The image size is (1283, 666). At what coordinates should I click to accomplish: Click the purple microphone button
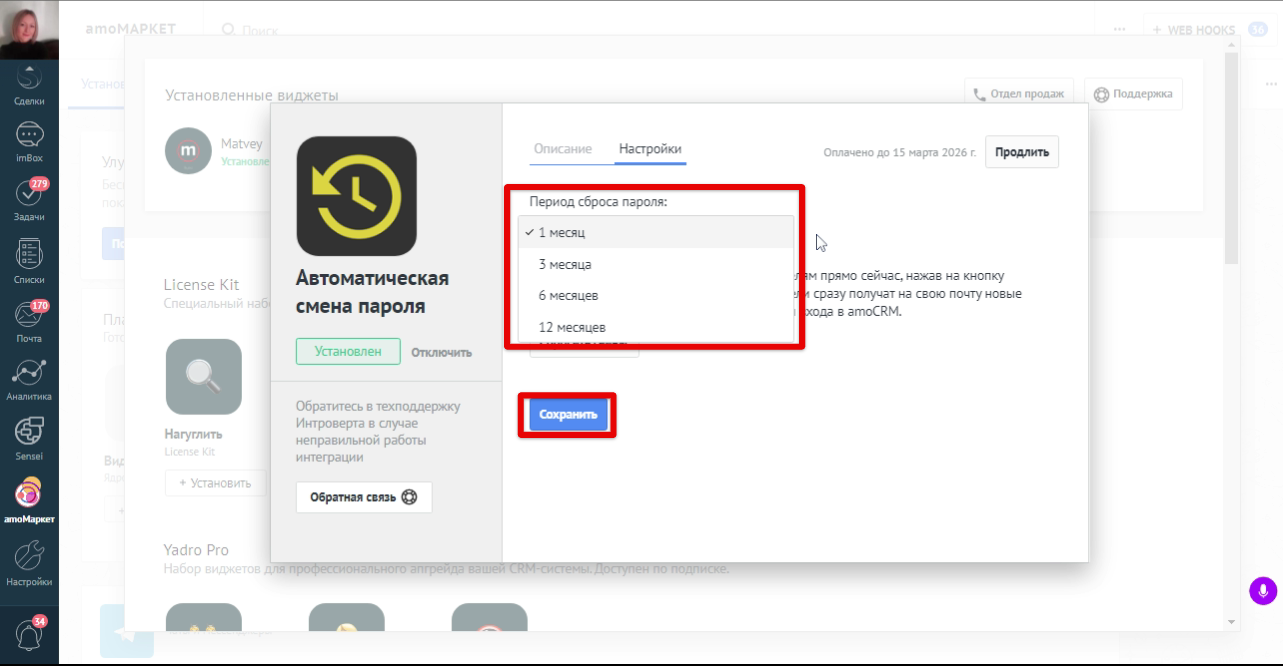[1263, 591]
